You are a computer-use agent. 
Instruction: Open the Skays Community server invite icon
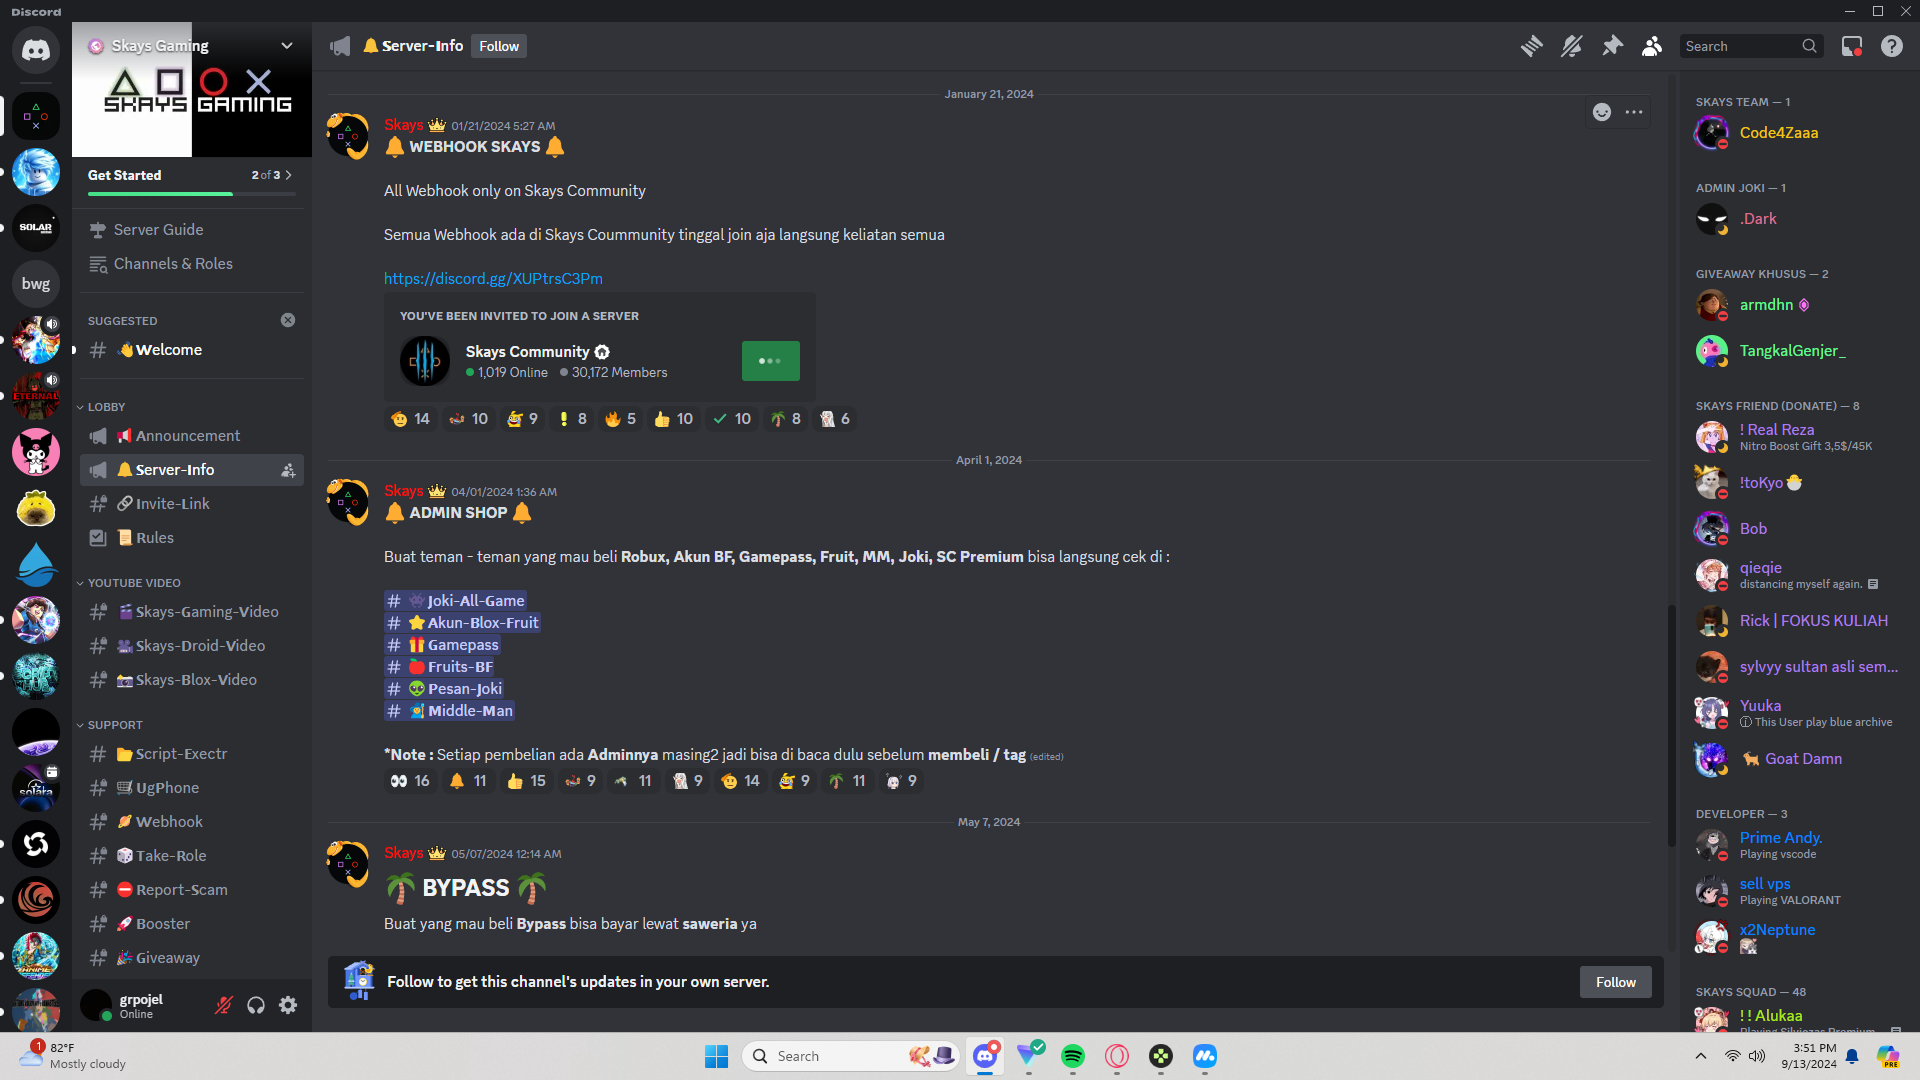pos(425,361)
